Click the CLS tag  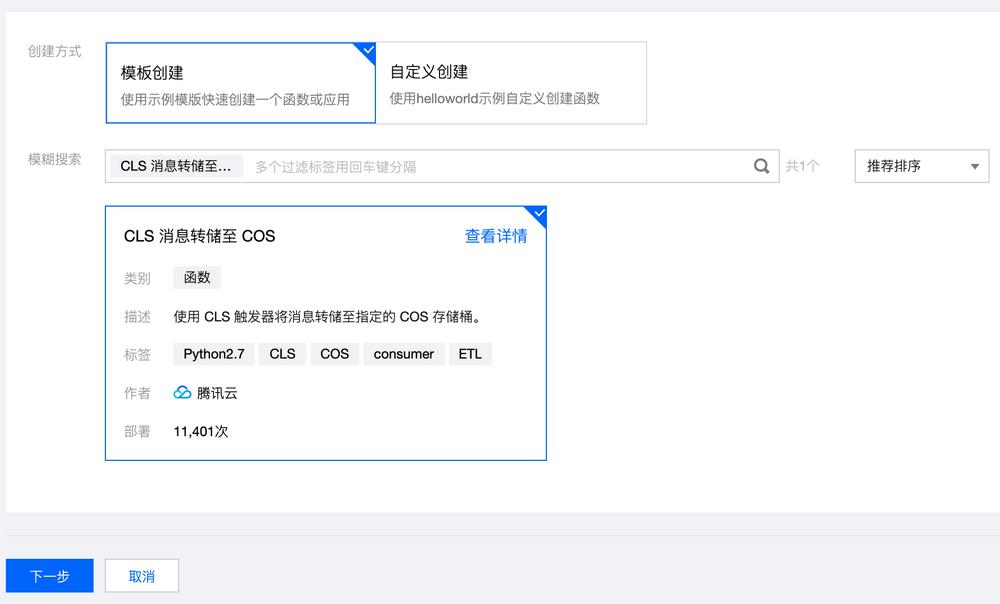[x=282, y=354]
